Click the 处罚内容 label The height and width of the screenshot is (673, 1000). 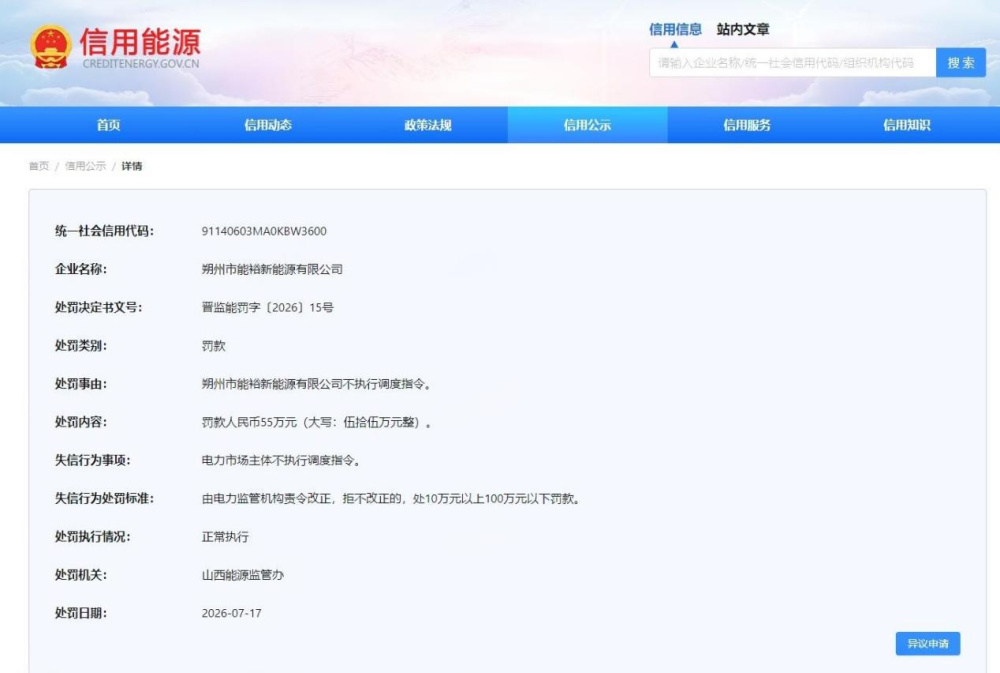click(x=81, y=422)
